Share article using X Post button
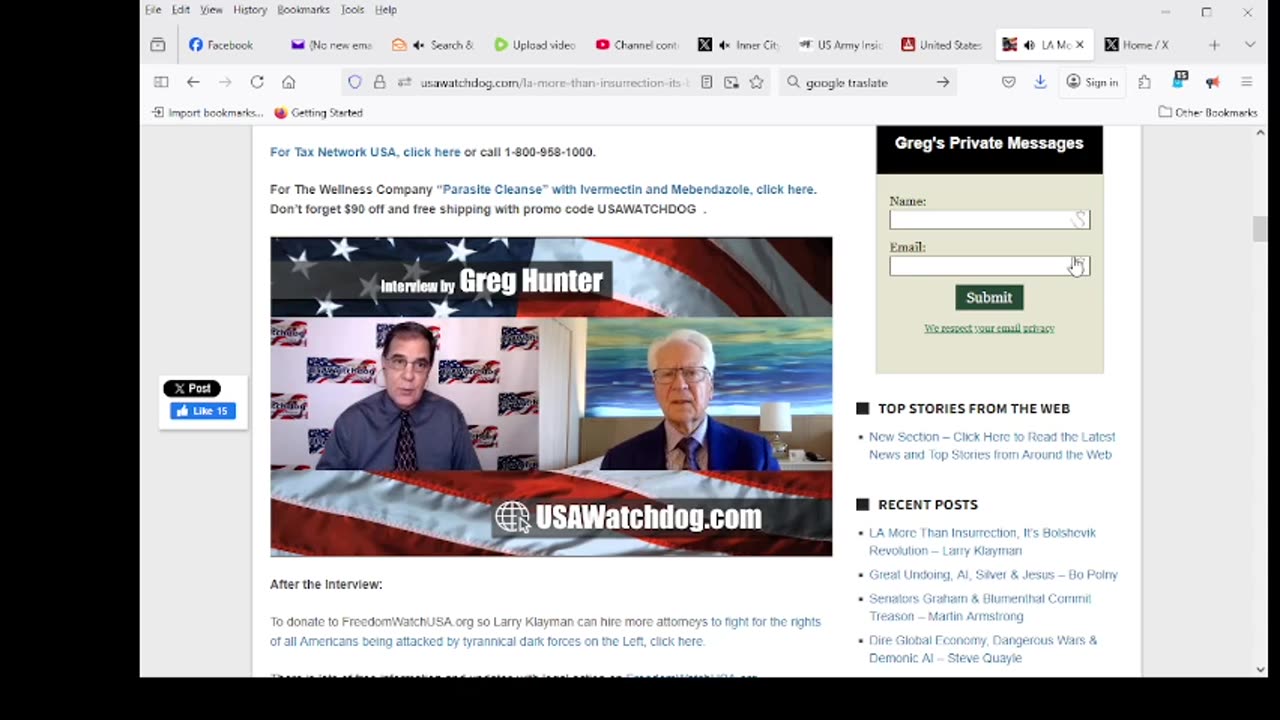The width and height of the screenshot is (1280, 720). [192, 388]
